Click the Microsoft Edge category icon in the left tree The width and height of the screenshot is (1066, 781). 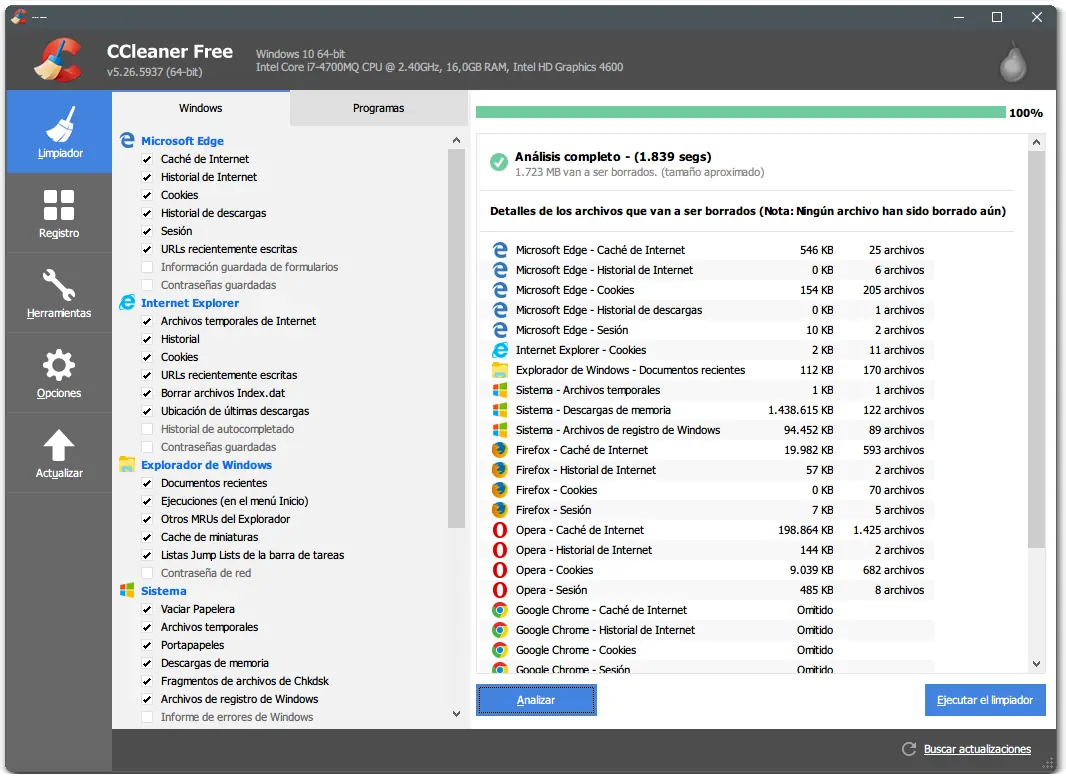[127, 140]
